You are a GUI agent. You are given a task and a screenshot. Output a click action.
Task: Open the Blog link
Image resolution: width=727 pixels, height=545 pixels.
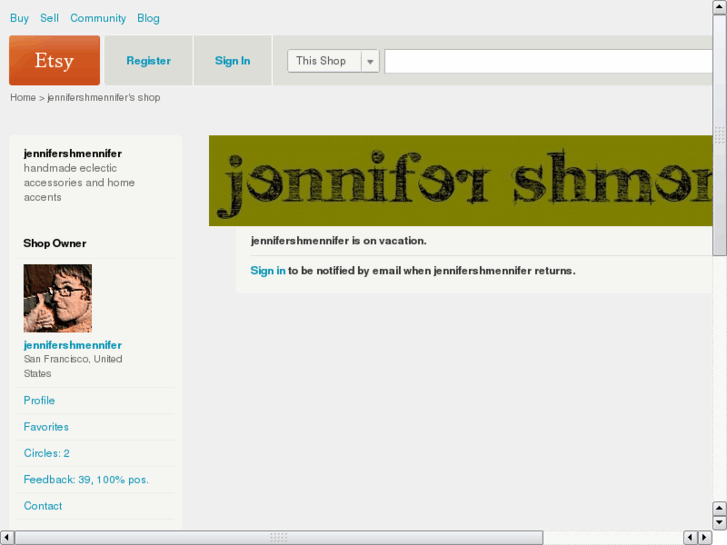pos(148,18)
